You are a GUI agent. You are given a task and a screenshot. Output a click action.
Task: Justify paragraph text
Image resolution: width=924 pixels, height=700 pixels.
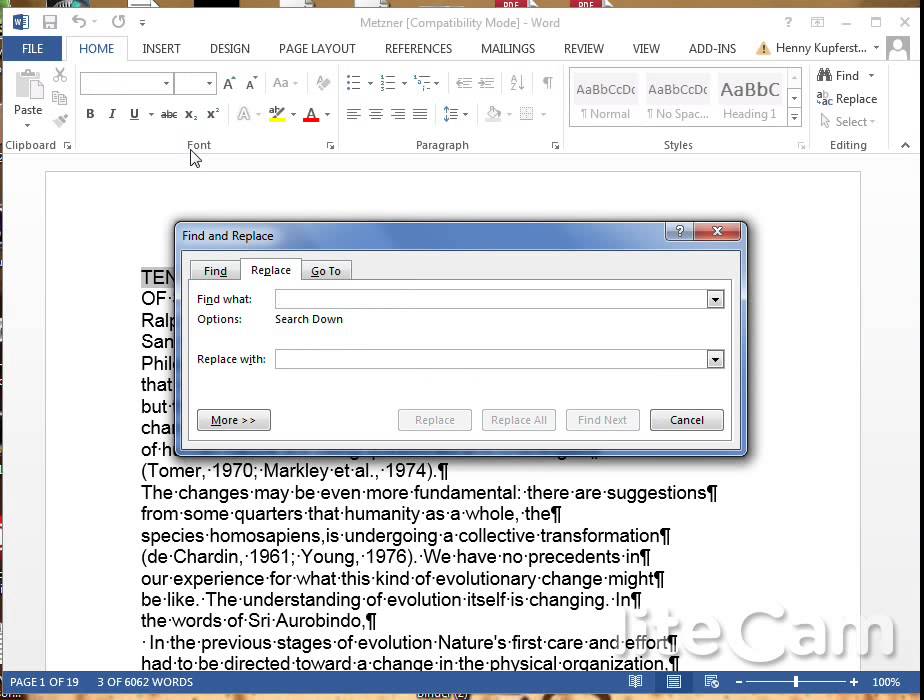pos(420,114)
